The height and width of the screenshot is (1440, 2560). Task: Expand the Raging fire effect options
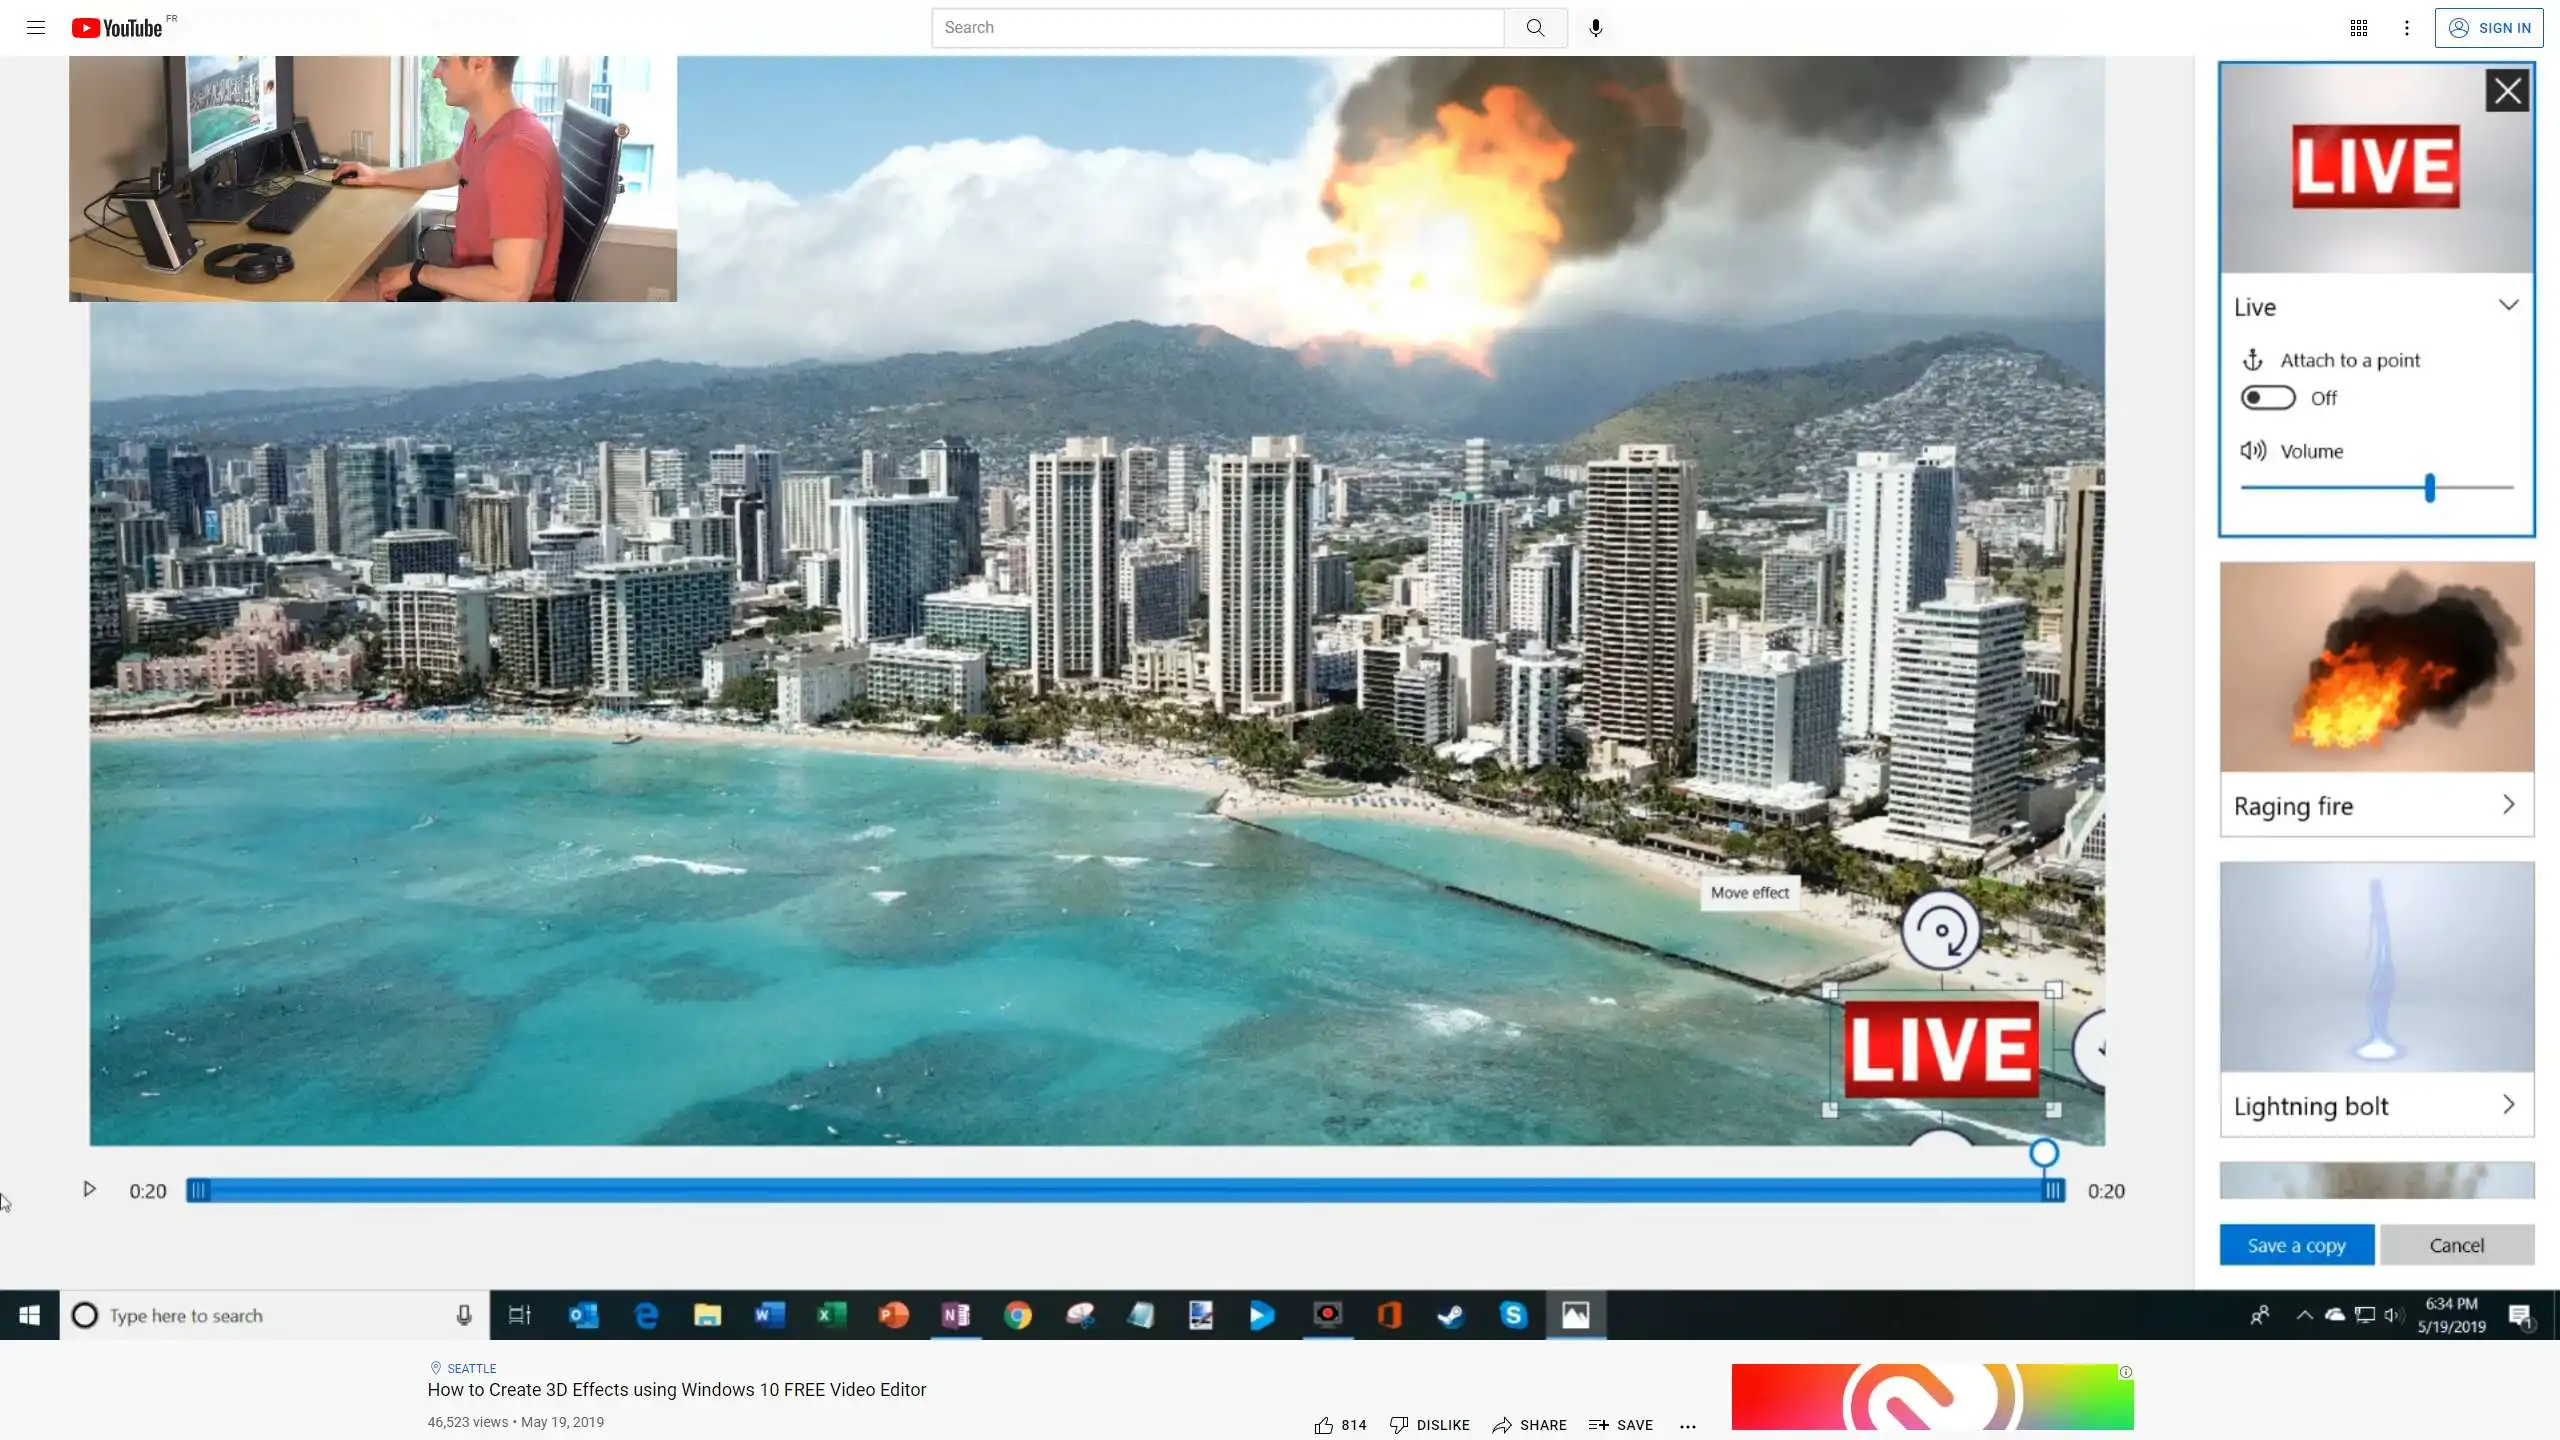pos(2508,805)
